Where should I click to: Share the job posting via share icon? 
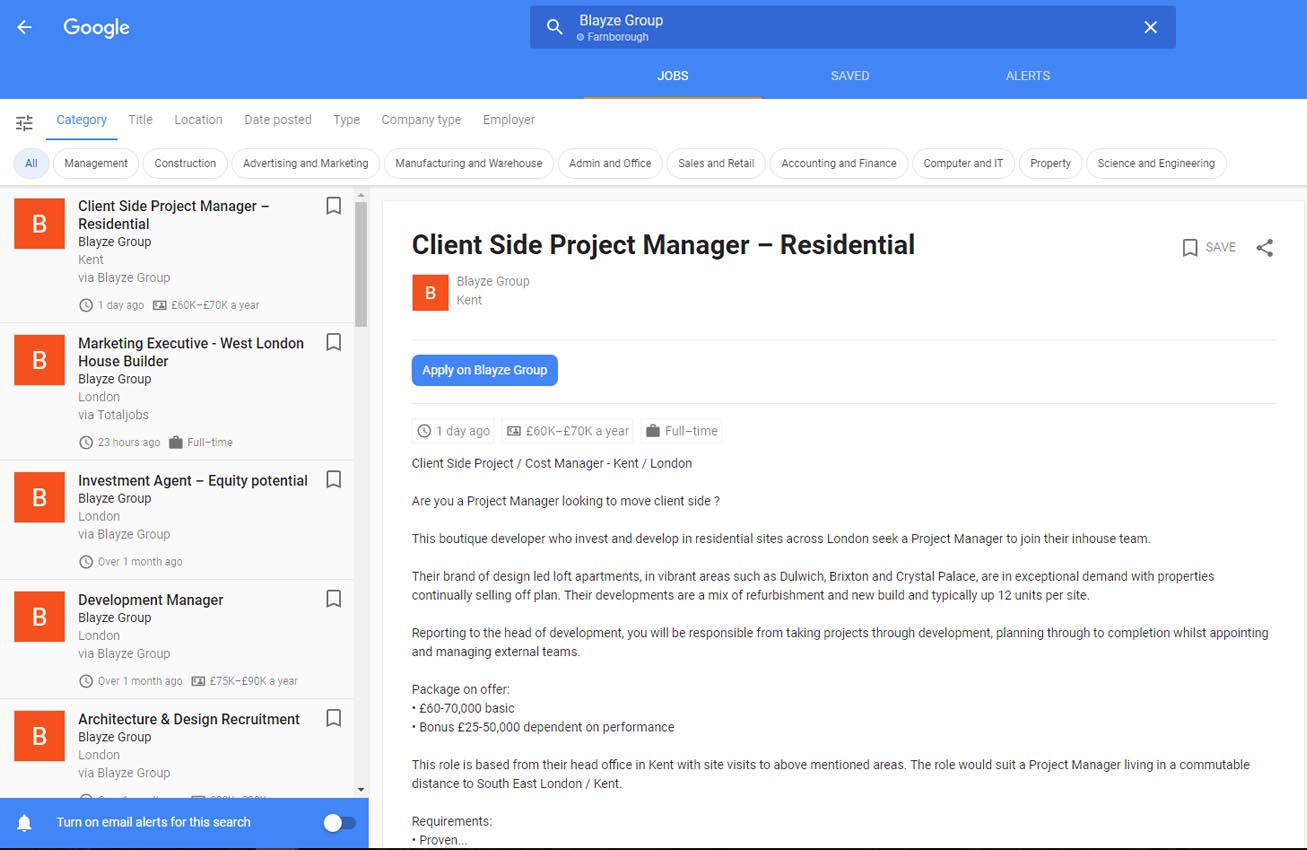pyautogui.click(x=1265, y=247)
